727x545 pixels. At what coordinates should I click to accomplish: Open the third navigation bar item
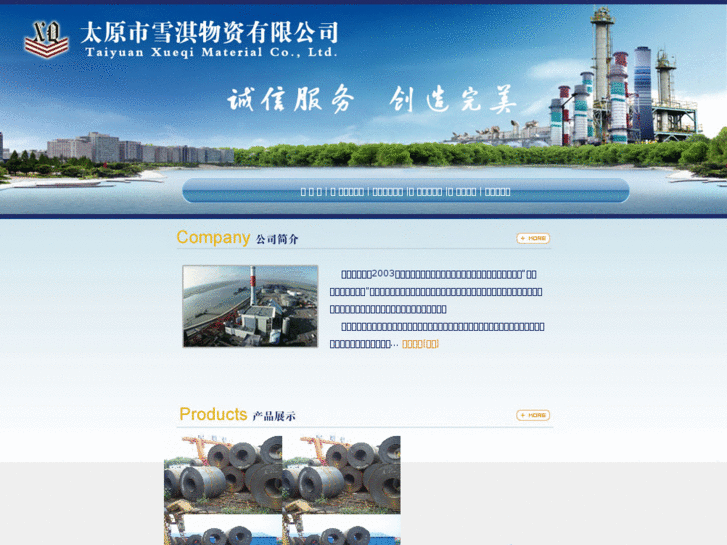(x=388, y=192)
